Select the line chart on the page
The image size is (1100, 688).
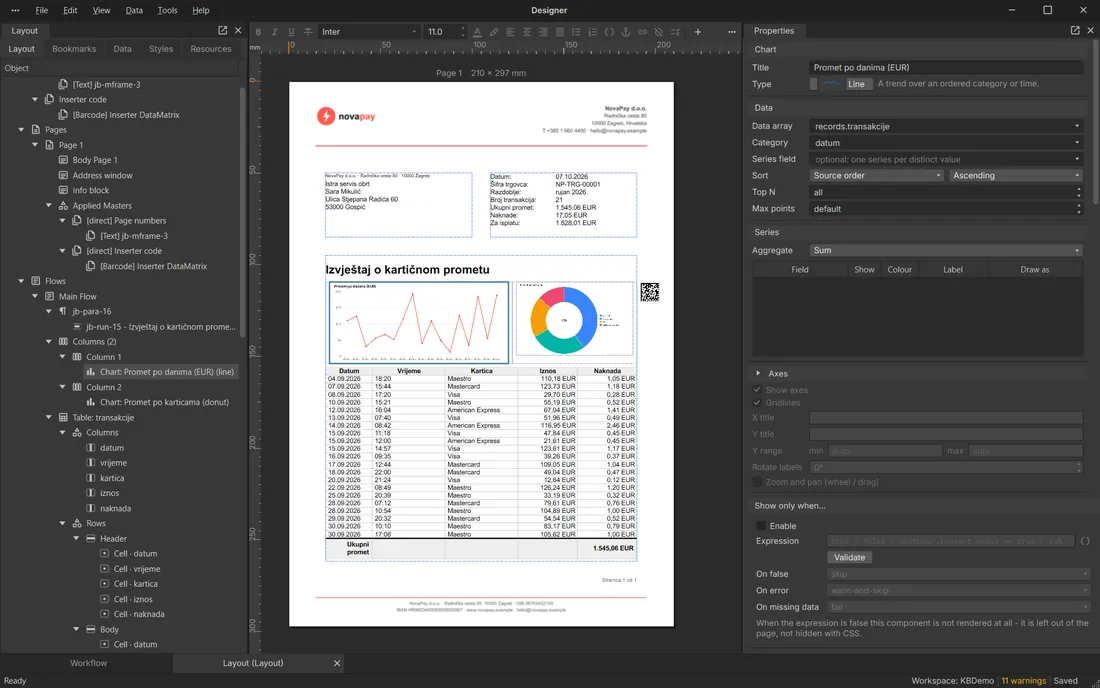pos(419,323)
